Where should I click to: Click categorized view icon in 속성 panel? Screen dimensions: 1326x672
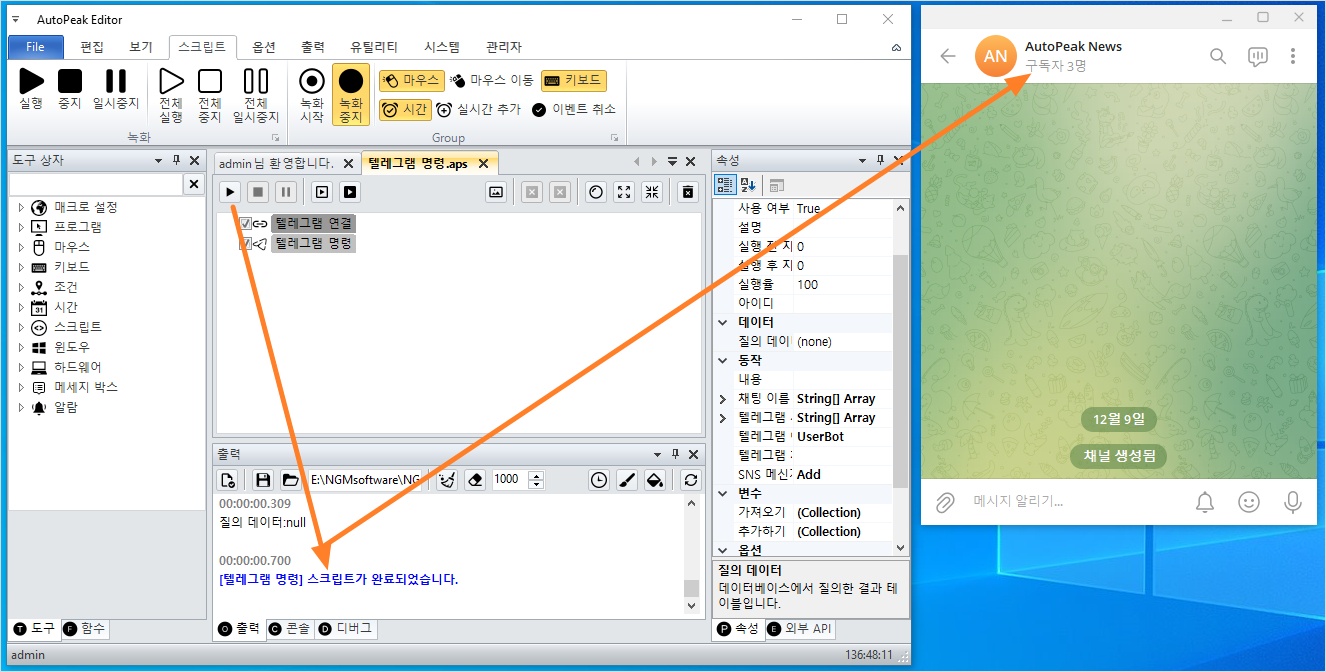click(726, 185)
